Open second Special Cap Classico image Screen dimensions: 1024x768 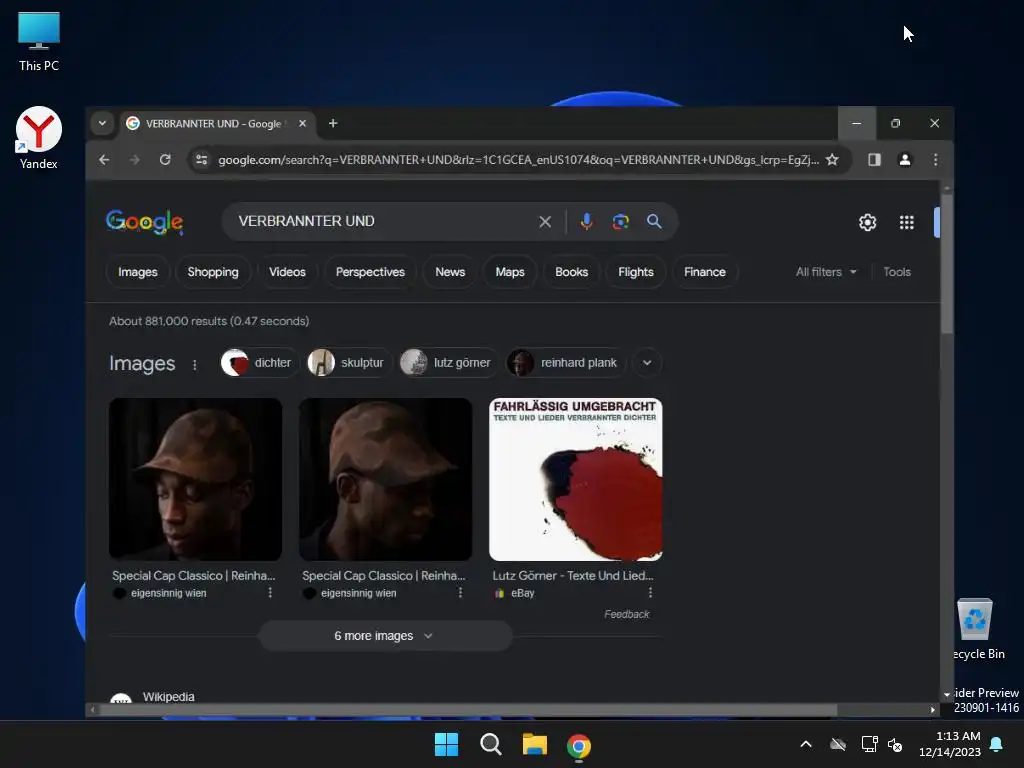click(385, 479)
